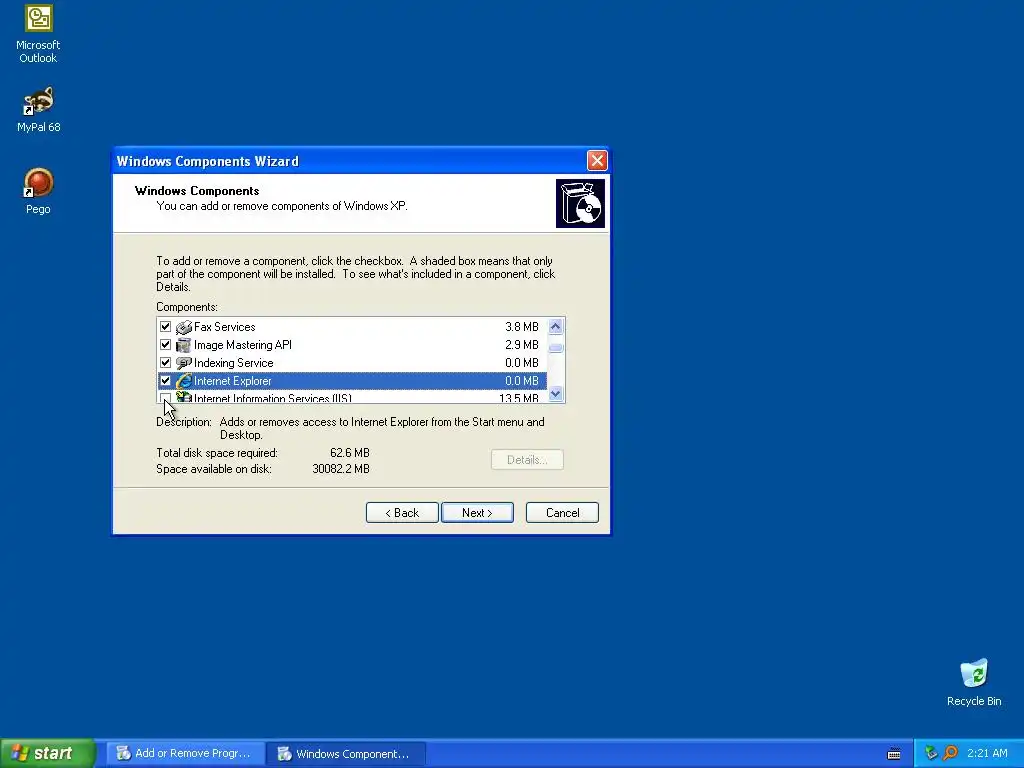Uncheck the Indexing Service checkbox
This screenshot has width=1024, height=768.
tap(165, 362)
